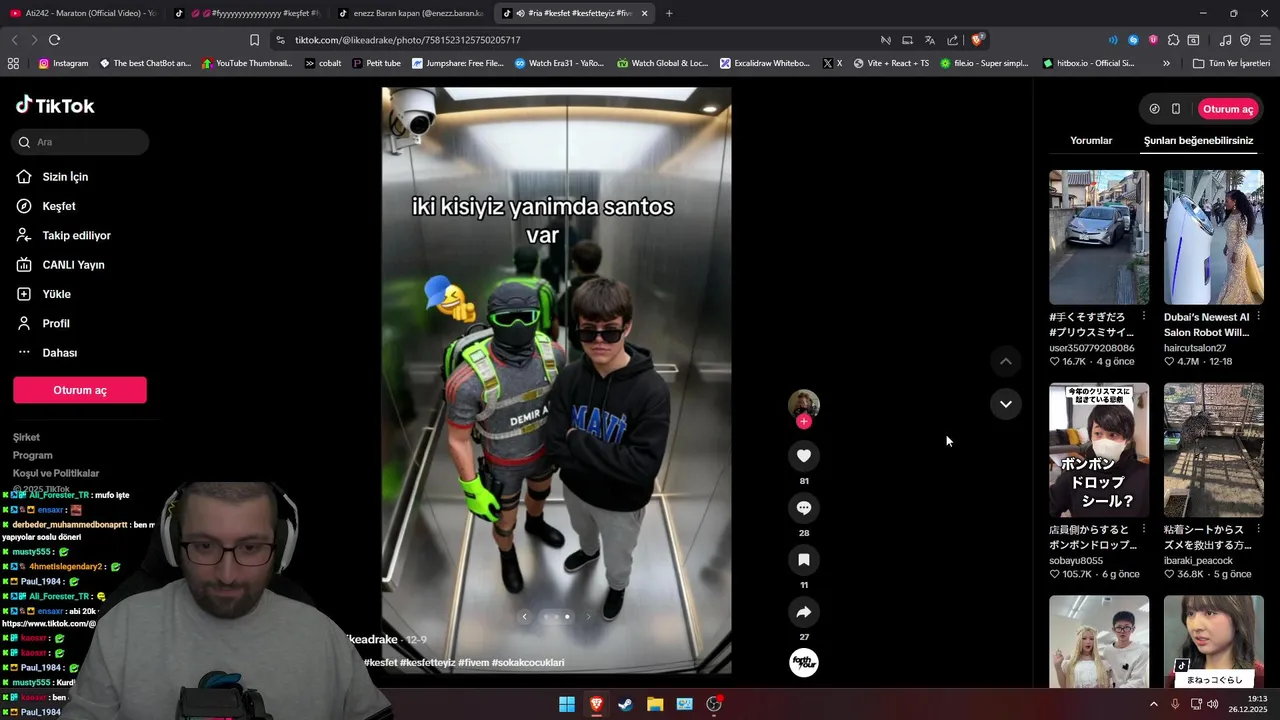
Task: Click the Ara search field
Action: coord(81,142)
